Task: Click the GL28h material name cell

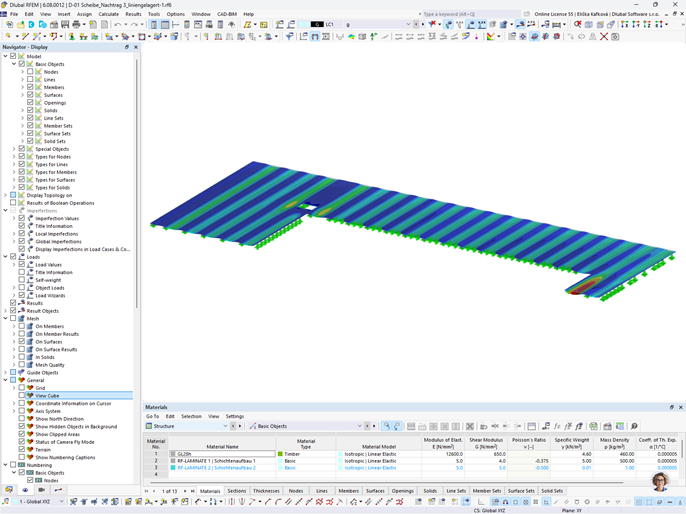Action: tap(222, 454)
